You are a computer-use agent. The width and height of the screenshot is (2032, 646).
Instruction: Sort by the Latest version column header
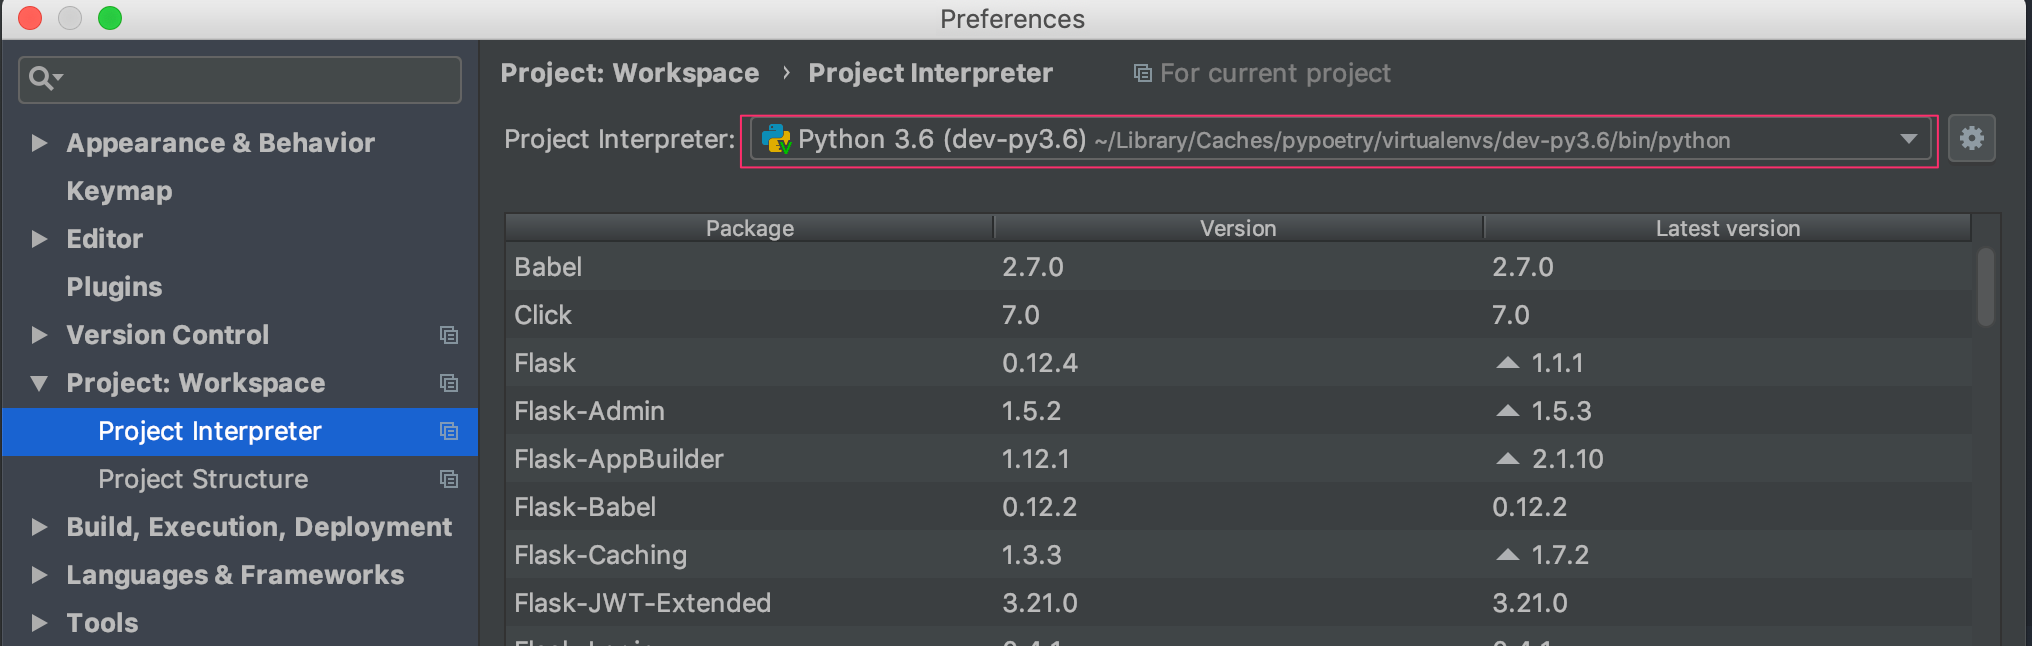[x=1727, y=228]
